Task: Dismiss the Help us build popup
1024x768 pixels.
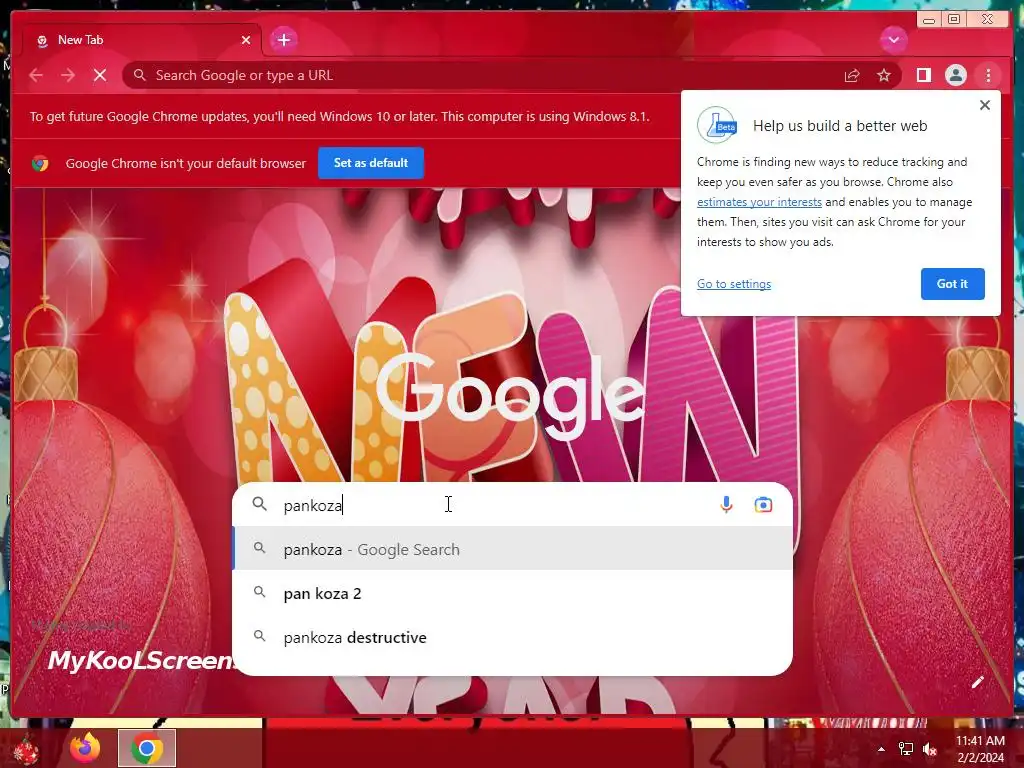Action: [985, 105]
